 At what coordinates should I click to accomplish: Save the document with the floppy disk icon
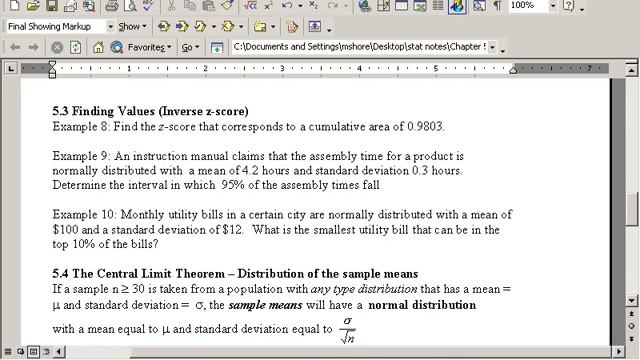pos(51,5)
